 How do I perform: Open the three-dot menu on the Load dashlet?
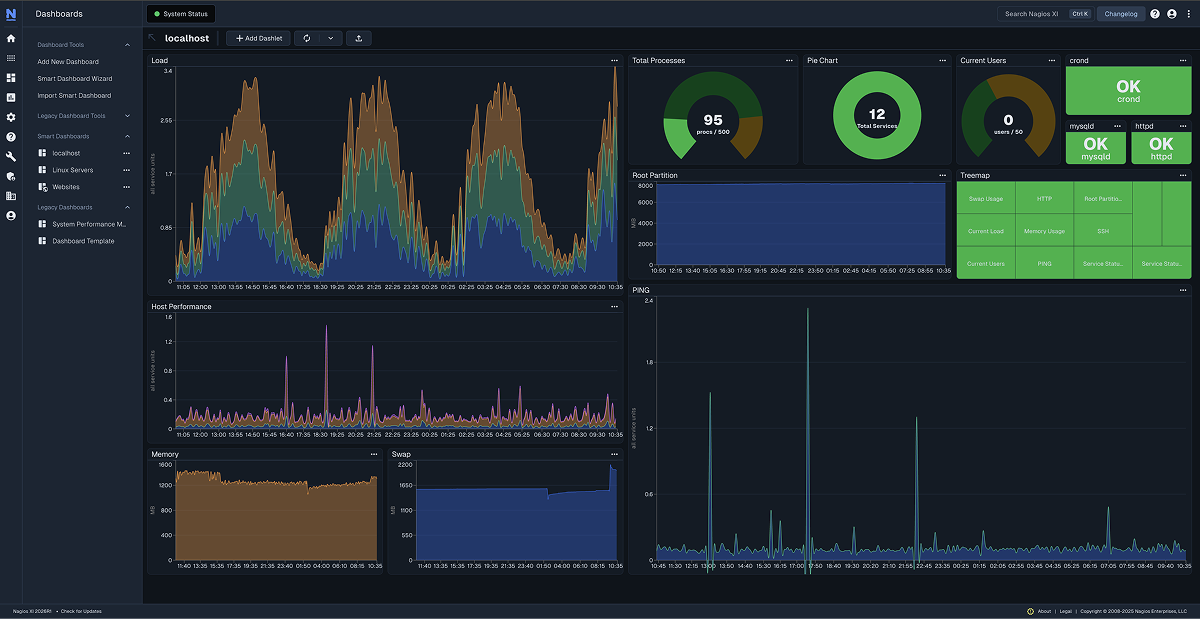pos(614,60)
